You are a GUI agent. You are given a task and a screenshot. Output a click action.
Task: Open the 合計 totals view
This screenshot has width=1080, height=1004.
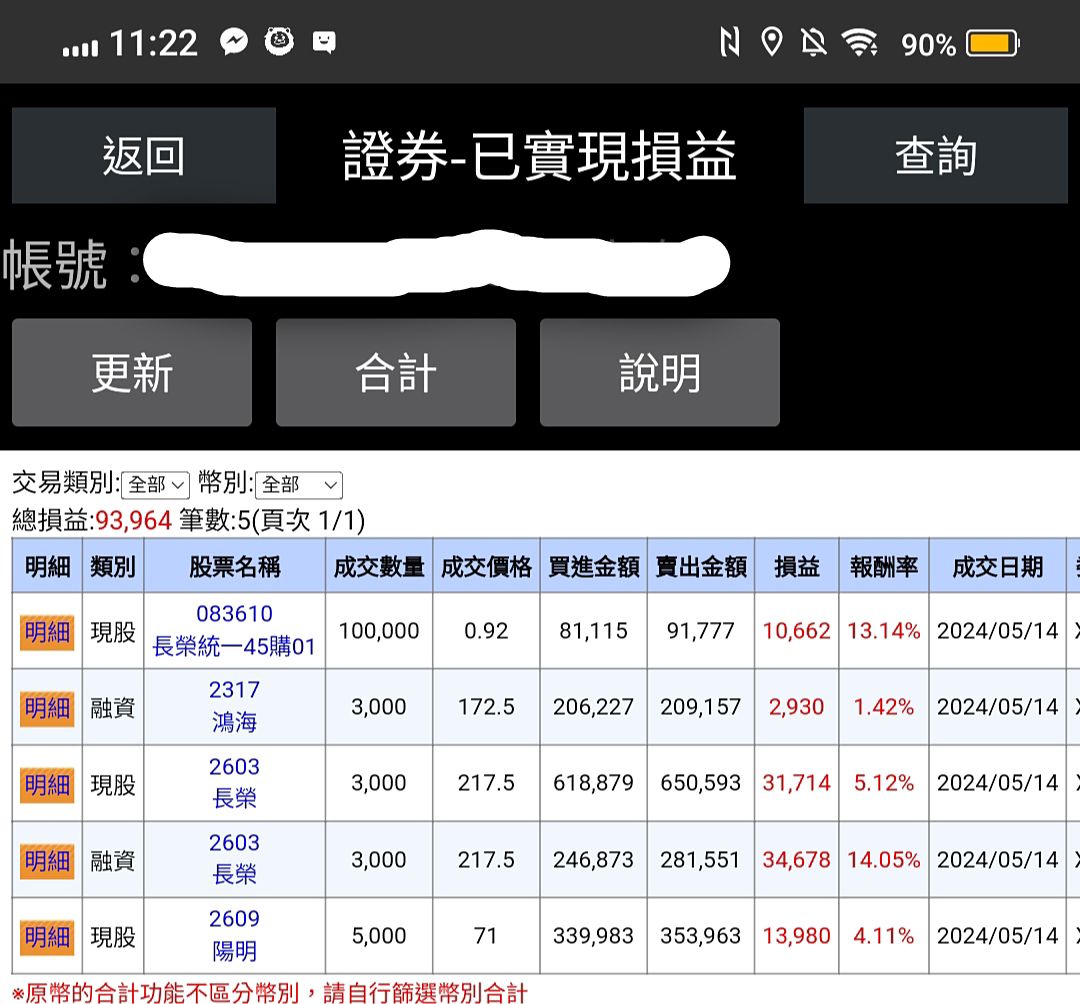[395, 373]
